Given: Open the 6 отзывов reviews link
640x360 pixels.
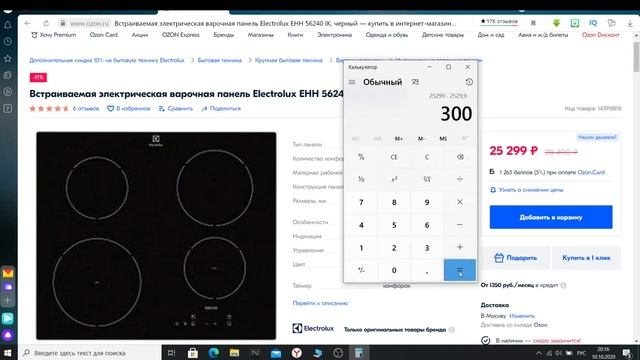Looking at the screenshot, I should pos(86,109).
